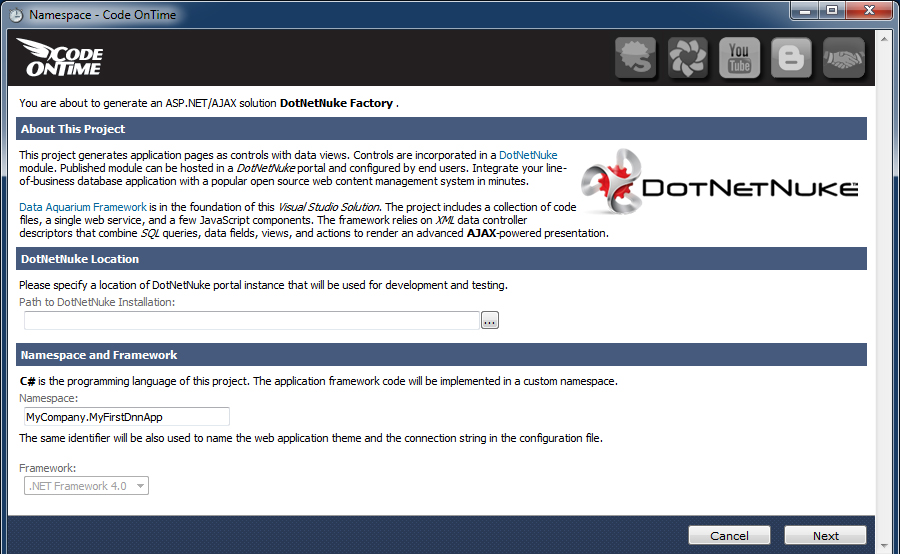Click the Namespace: label

48,398
